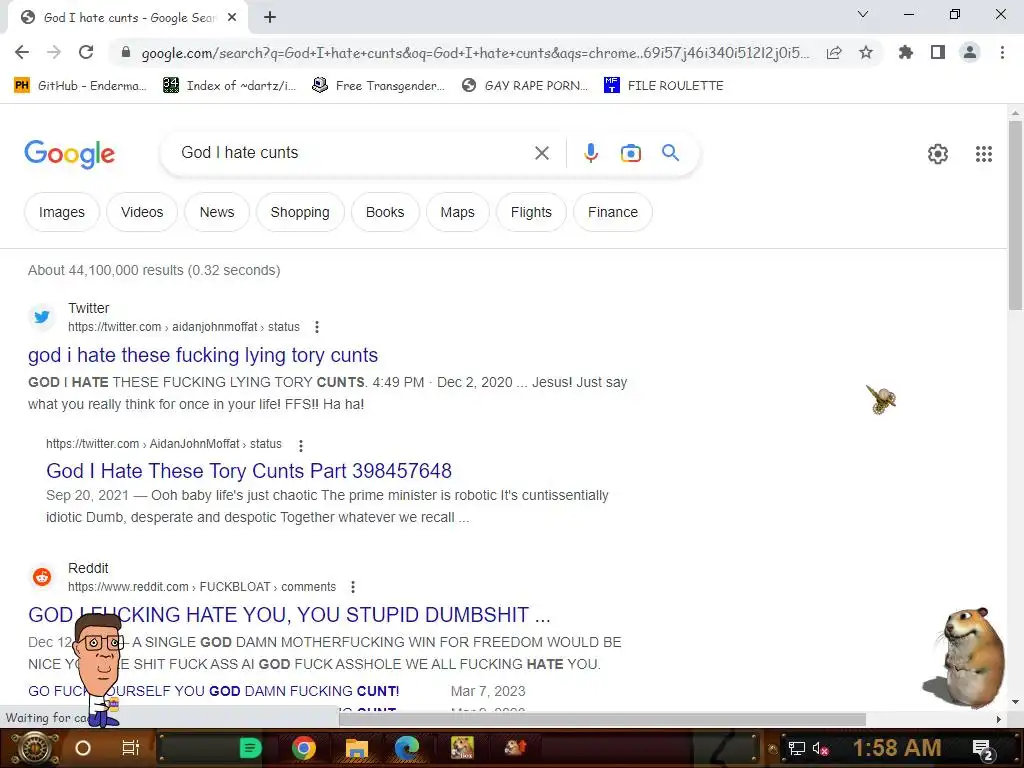Search by image with camera icon

pos(630,153)
